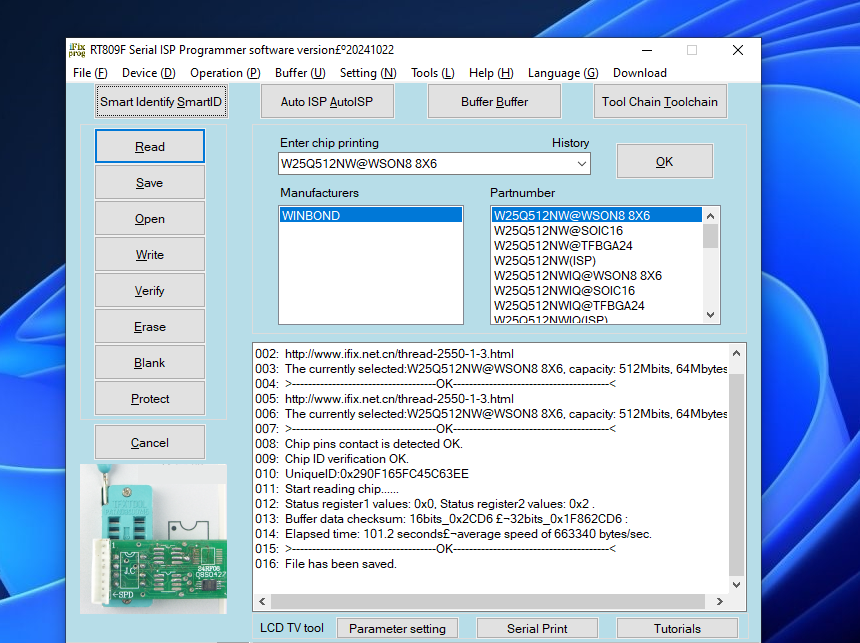
Task: Select W25Q512NWIQ@TFBGA24 part number
Action: (x=596, y=306)
